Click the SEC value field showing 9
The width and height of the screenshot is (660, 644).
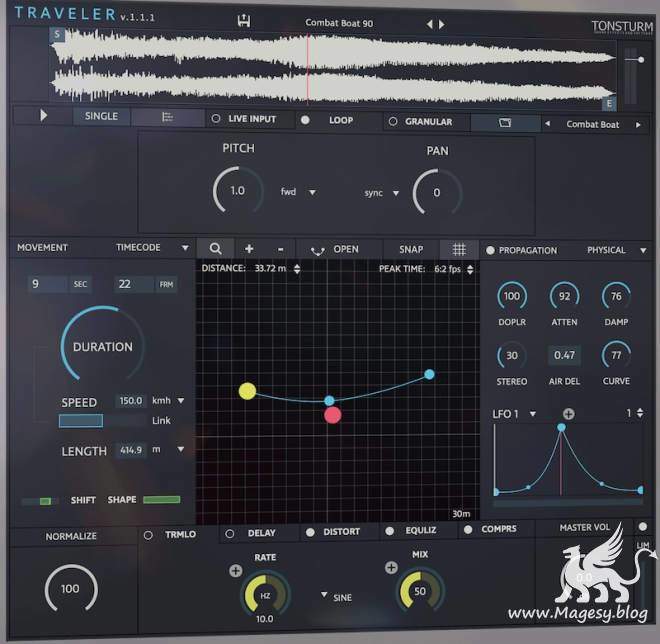[x=47, y=284]
